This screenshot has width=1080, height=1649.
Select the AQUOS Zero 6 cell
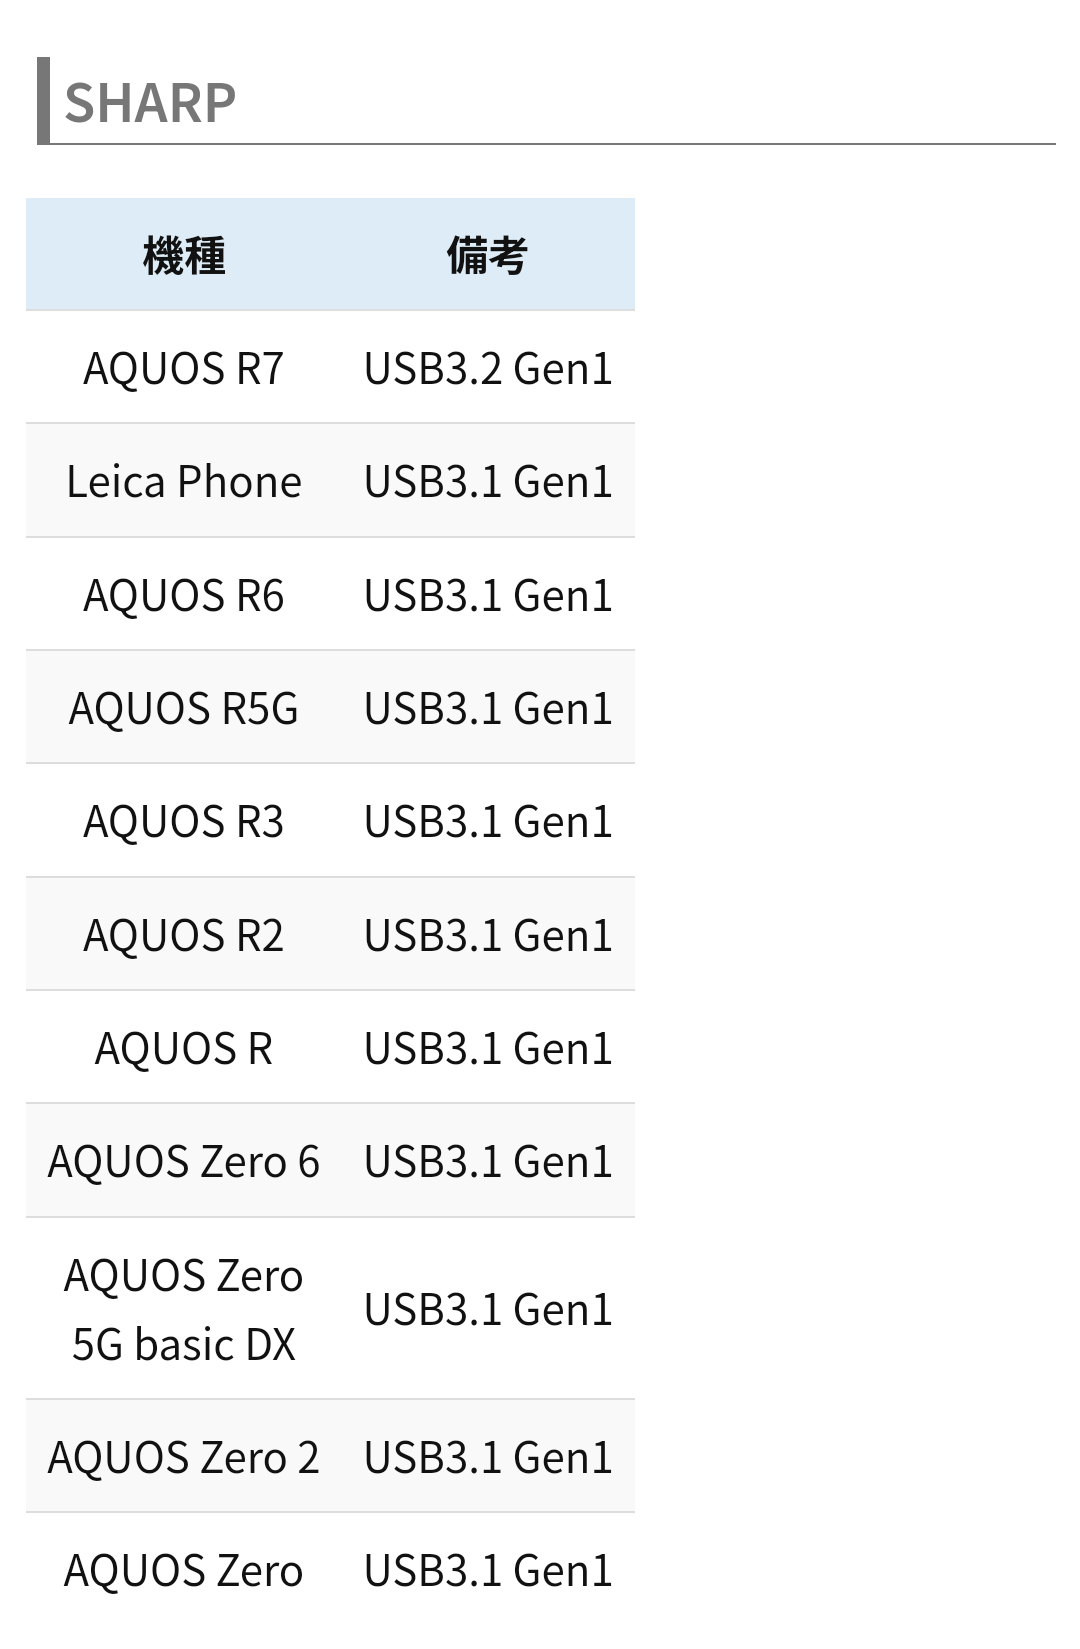(184, 1161)
